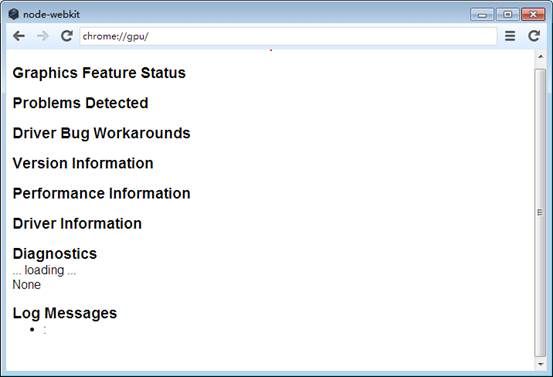Image resolution: width=553 pixels, height=377 pixels.
Task: Reload page with left refresh icon
Action: click(x=67, y=36)
